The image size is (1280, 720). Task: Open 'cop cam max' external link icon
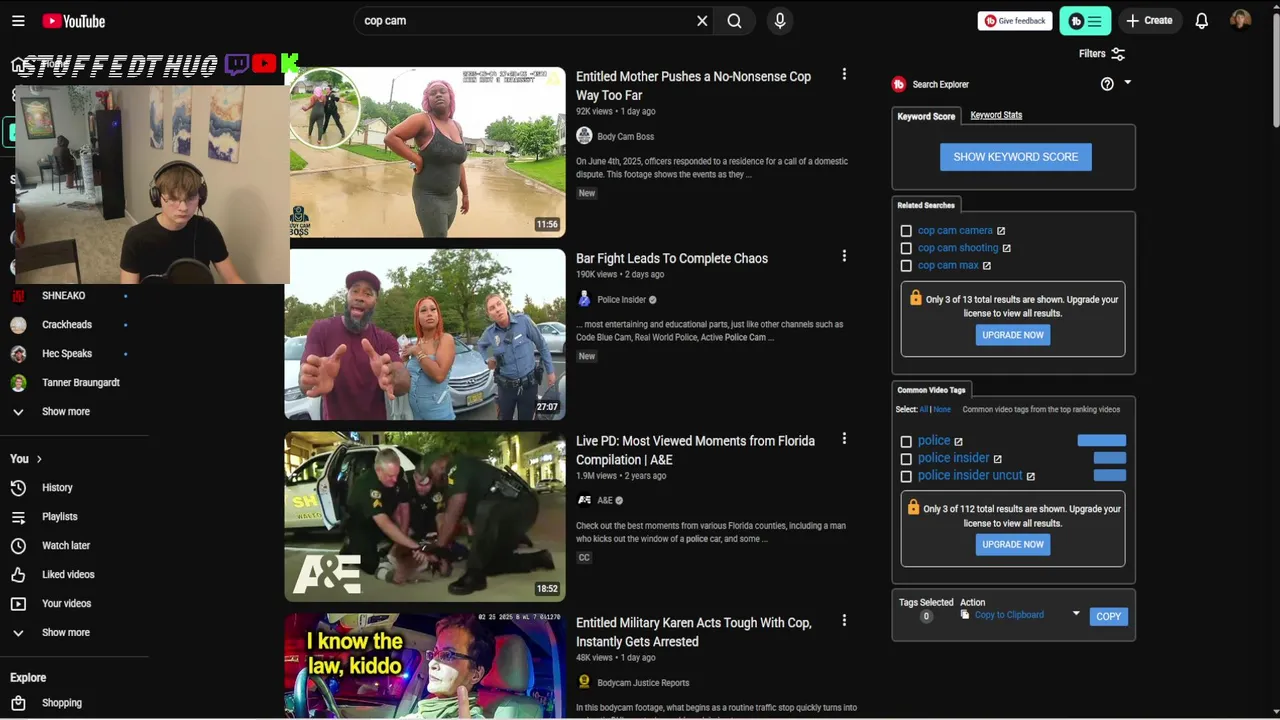coord(987,266)
